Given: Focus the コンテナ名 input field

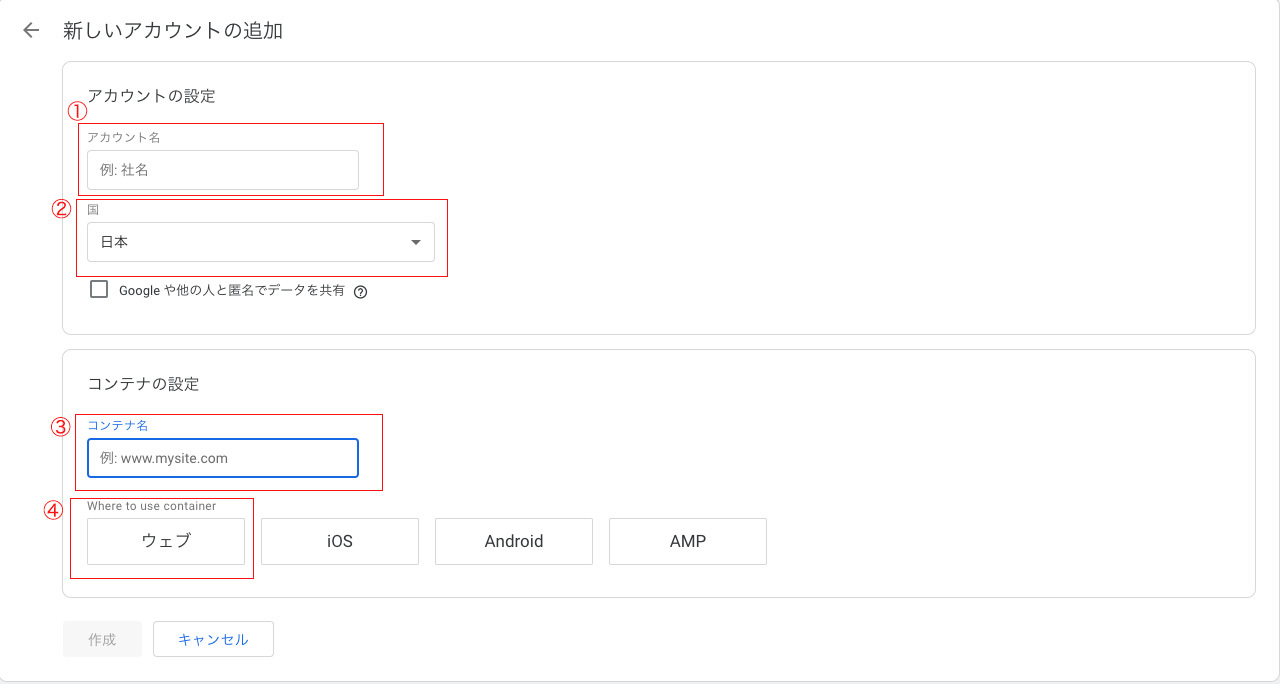Looking at the screenshot, I should (222, 458).
